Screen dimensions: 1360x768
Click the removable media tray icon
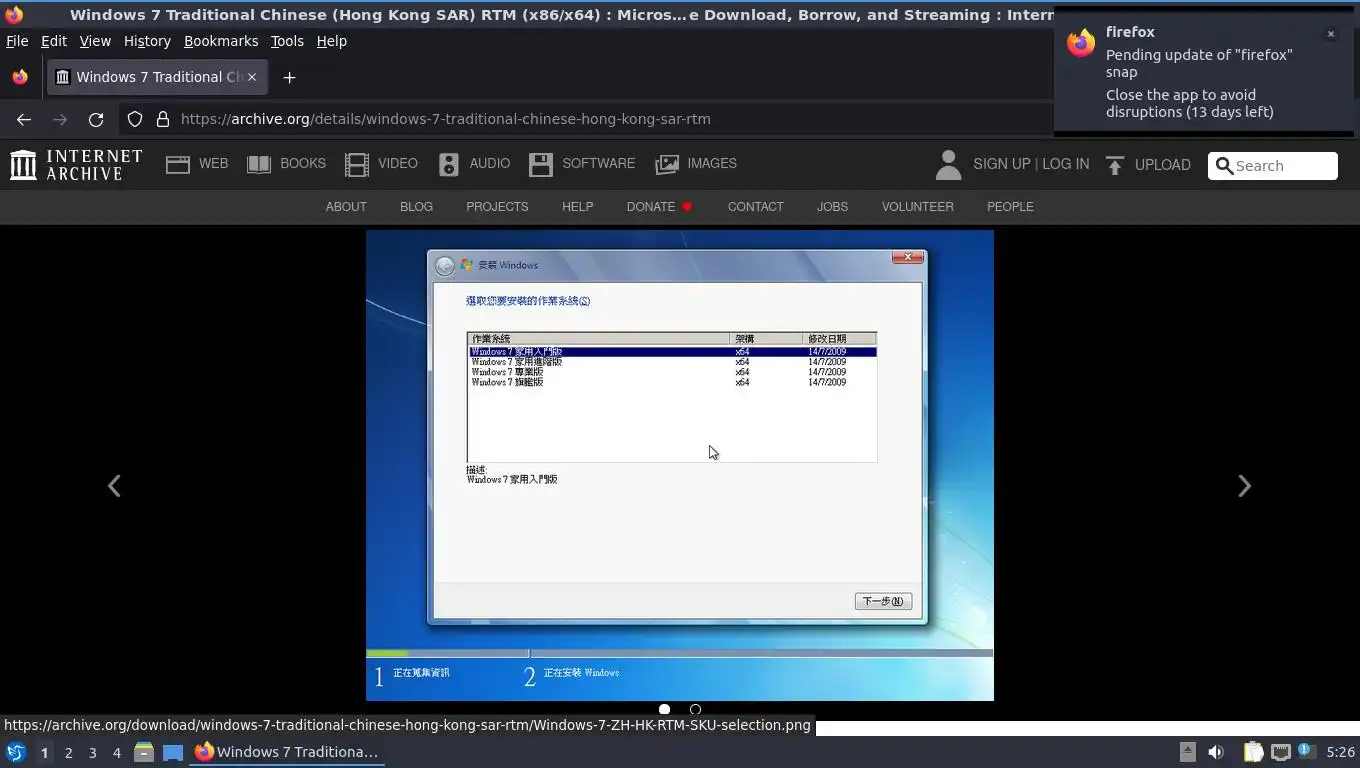coord(1187,752)
